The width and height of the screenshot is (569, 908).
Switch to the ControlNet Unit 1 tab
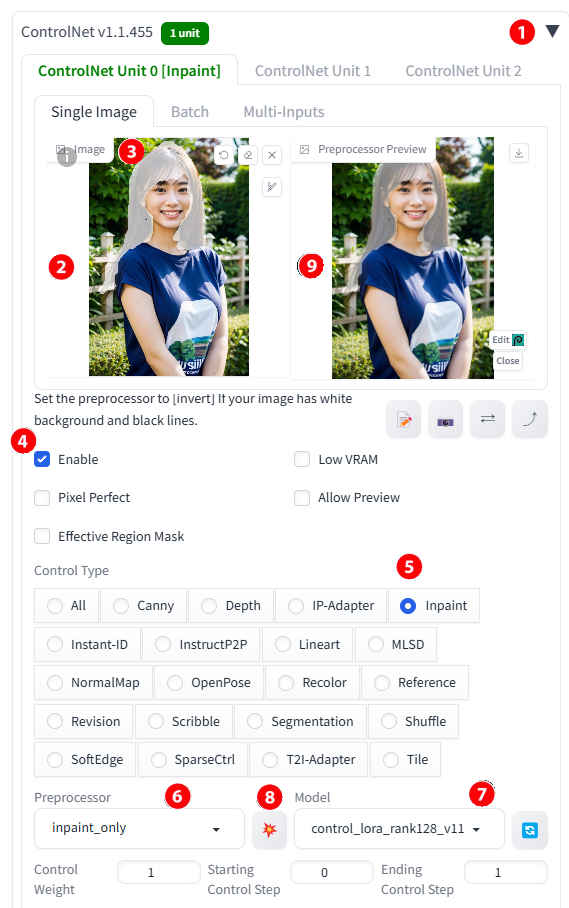tap(313, 71)
